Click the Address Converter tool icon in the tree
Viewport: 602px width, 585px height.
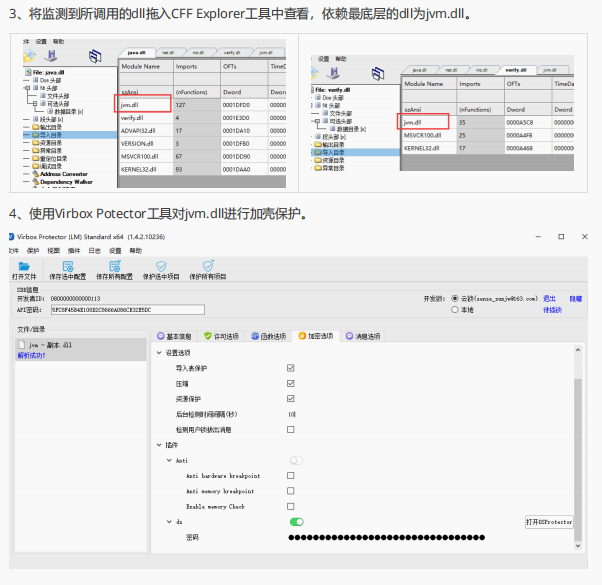[36, 174]
